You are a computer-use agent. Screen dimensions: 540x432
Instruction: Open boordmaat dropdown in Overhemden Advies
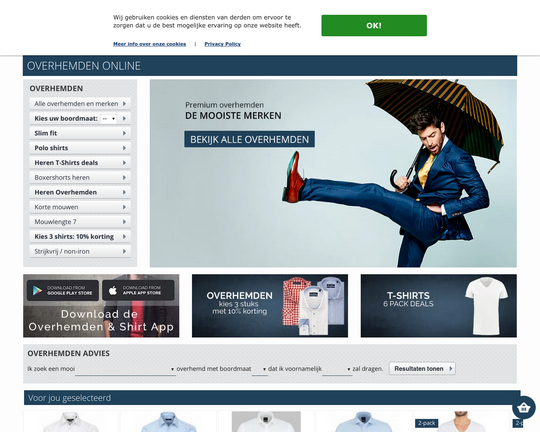260,369
